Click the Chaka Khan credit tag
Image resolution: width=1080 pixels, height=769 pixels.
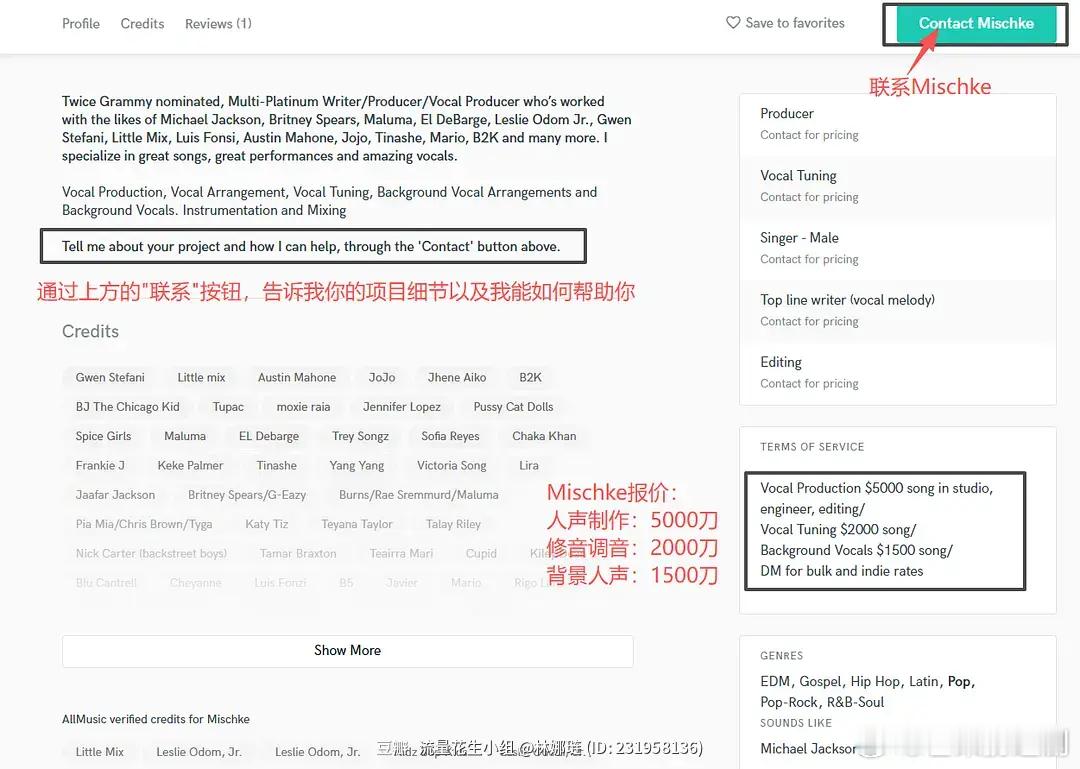point(544,436)
